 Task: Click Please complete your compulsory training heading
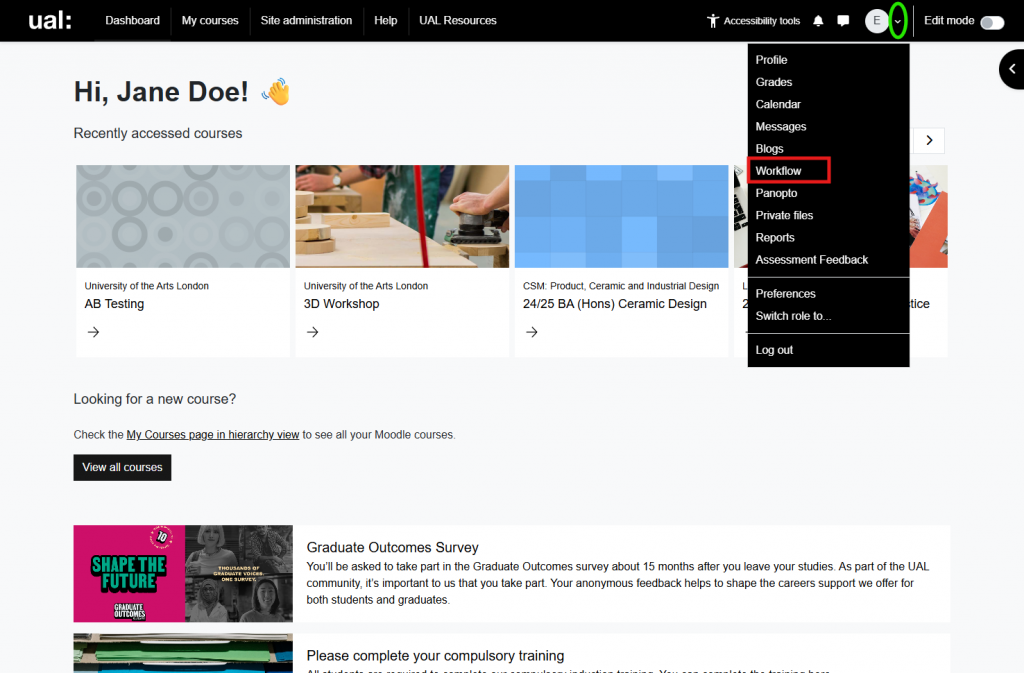coord(436,655)
